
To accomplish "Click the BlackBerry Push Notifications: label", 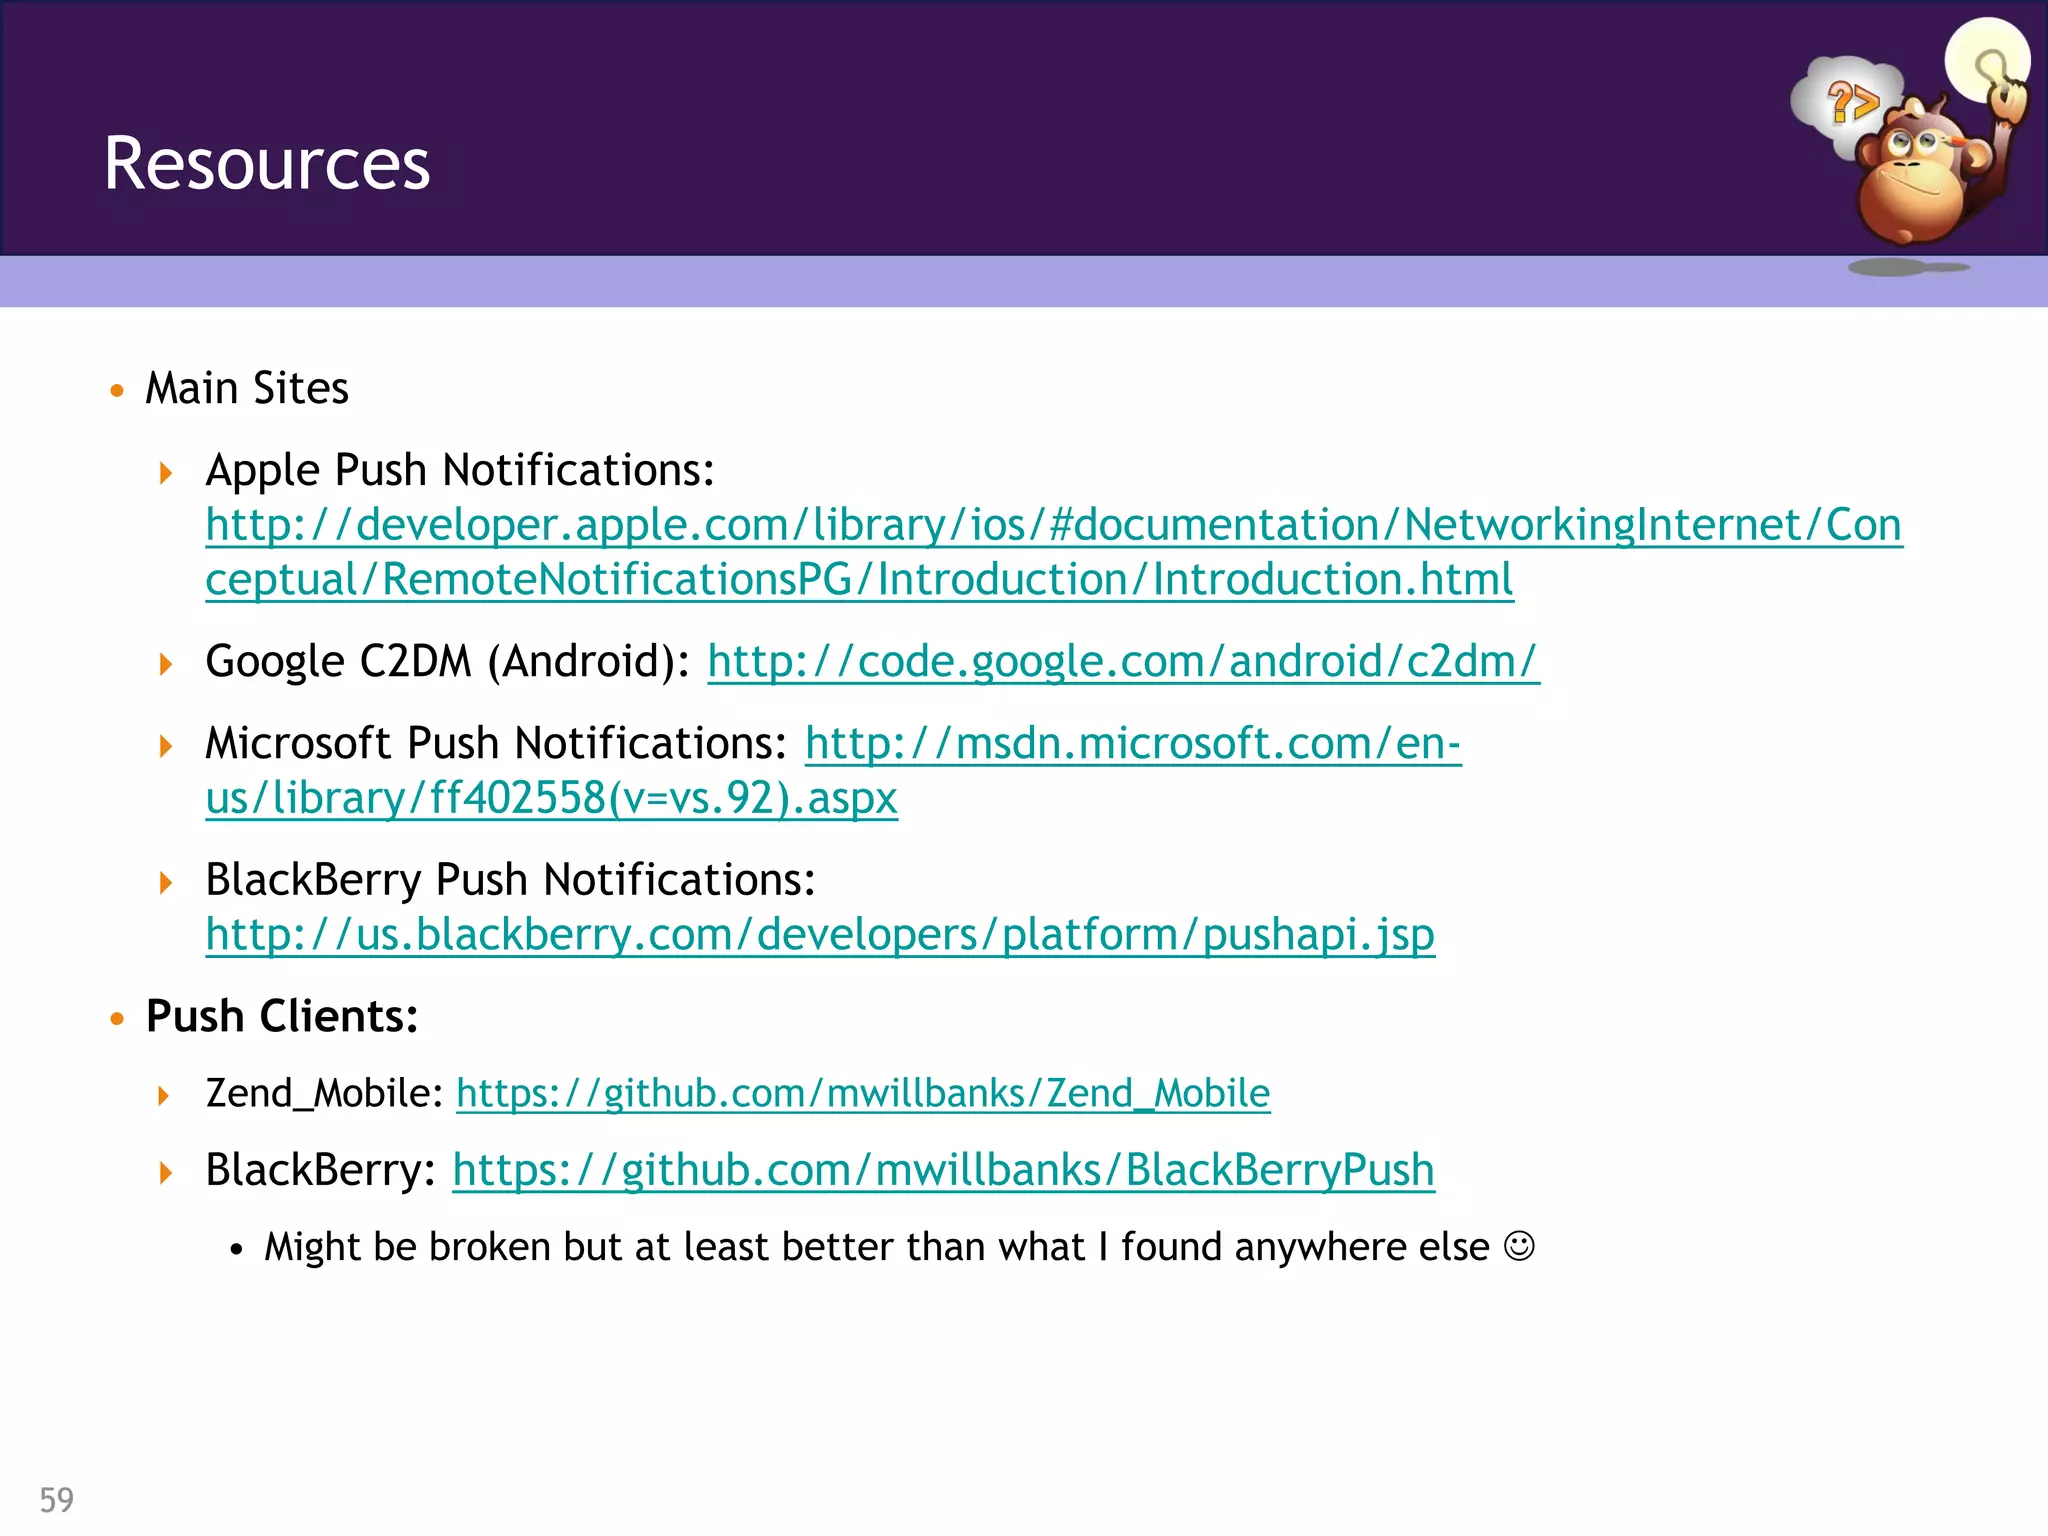I will pos(510,880).
